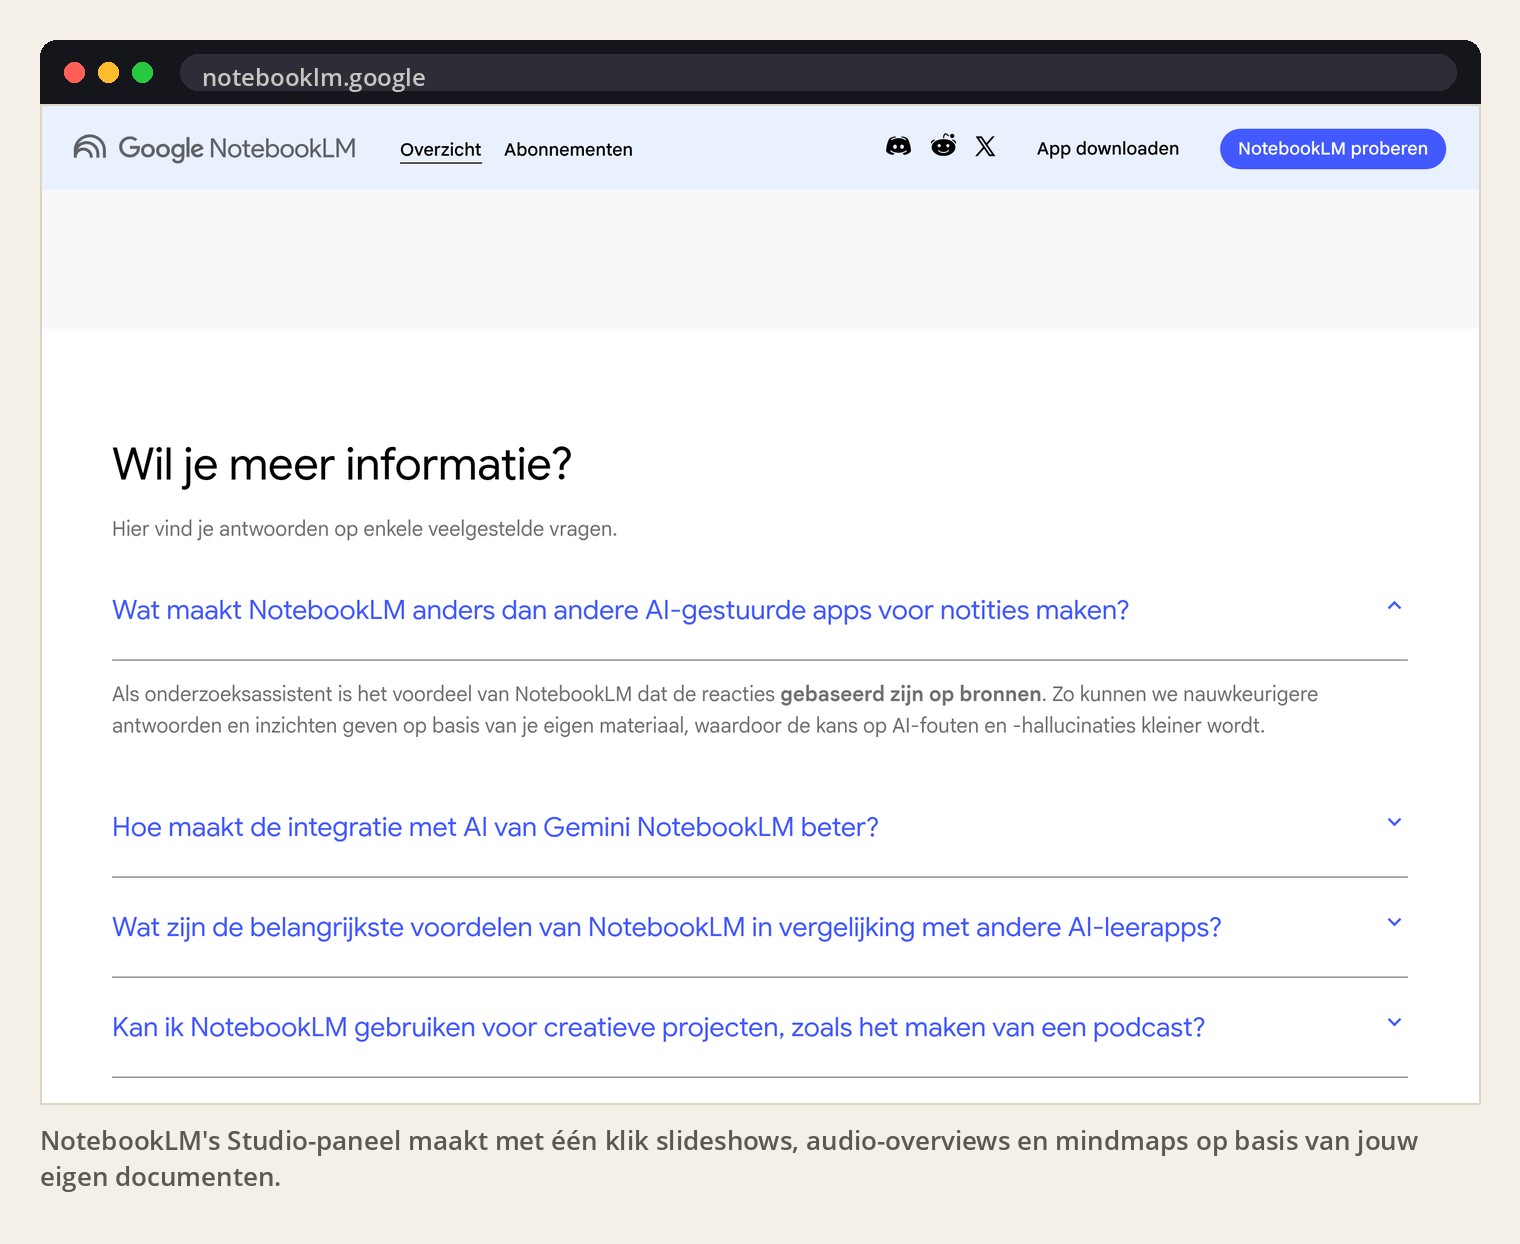1520x1244 pixels.
Task: Click the yellow minimize window button
Action: click(109, 72)
